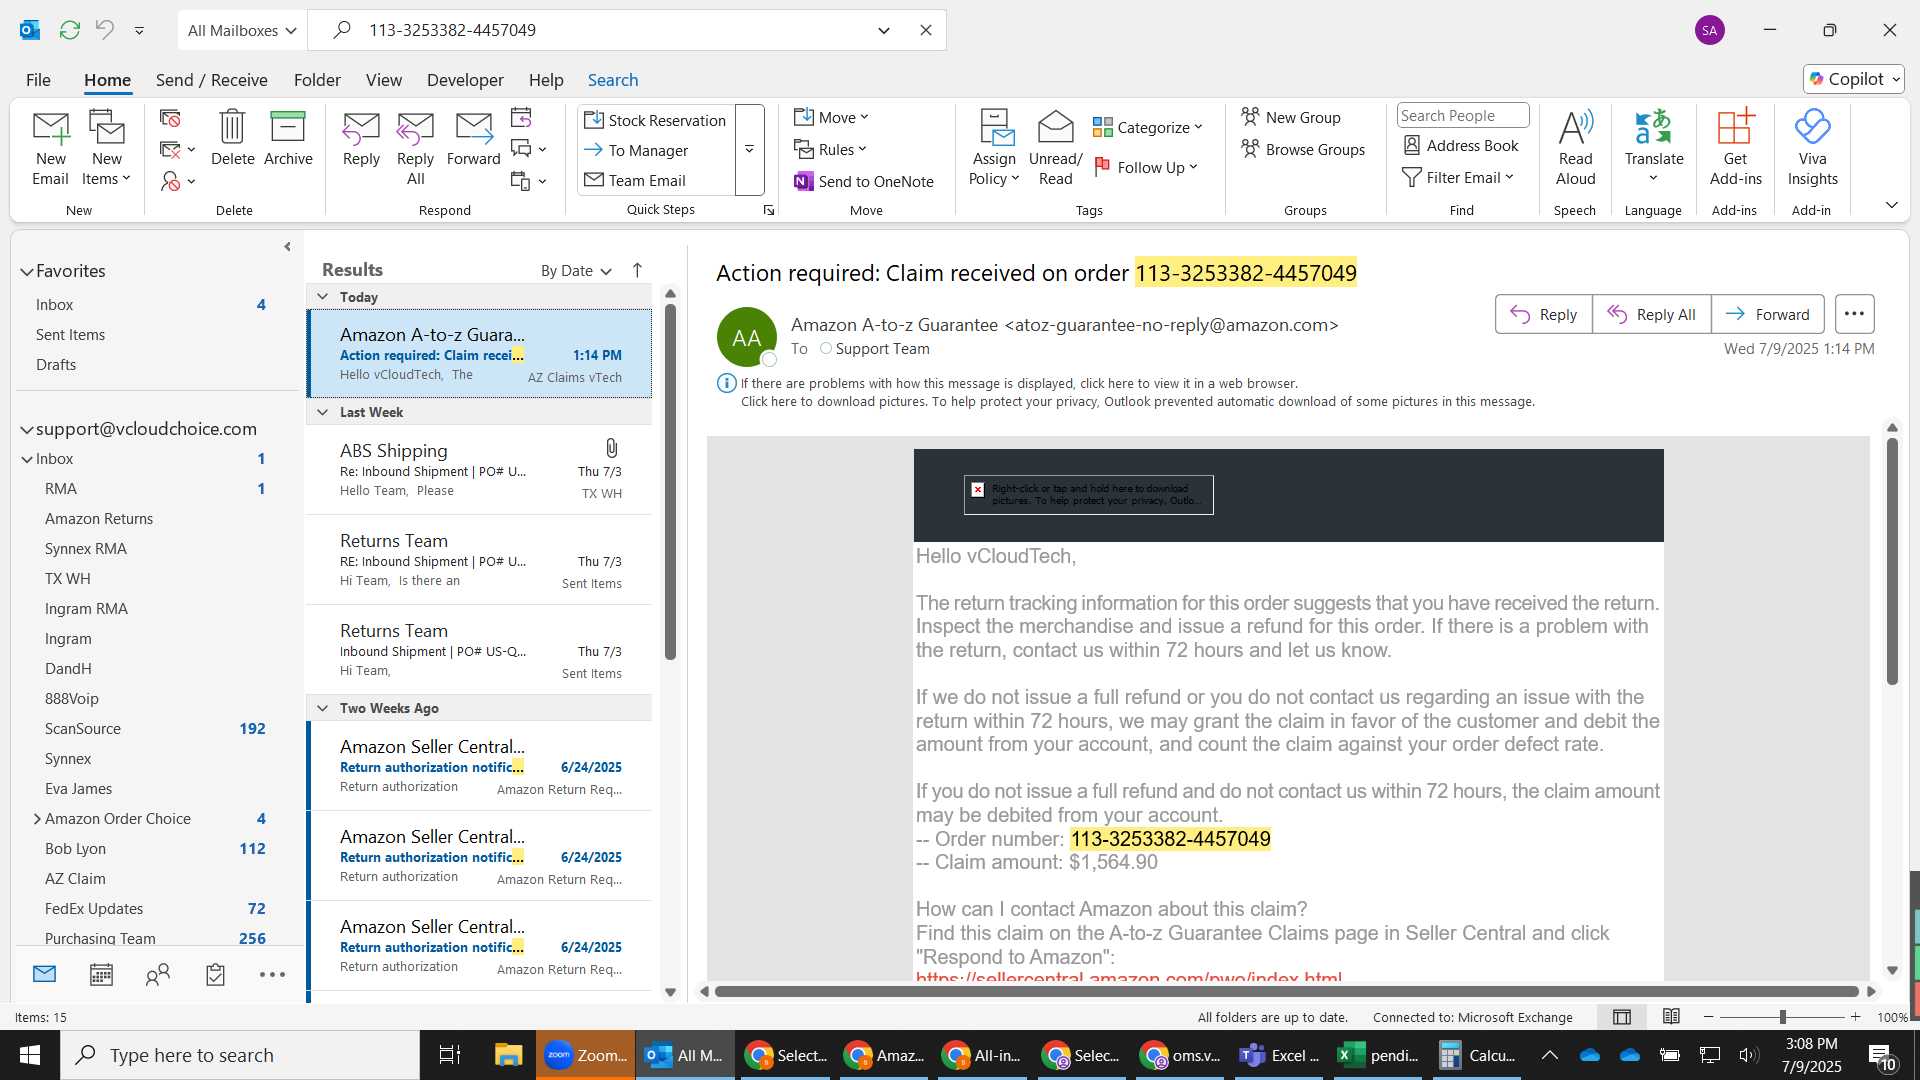Click the ribbon Forward icon
The width and height of the screenshot is (1920, 1080).
473,138
